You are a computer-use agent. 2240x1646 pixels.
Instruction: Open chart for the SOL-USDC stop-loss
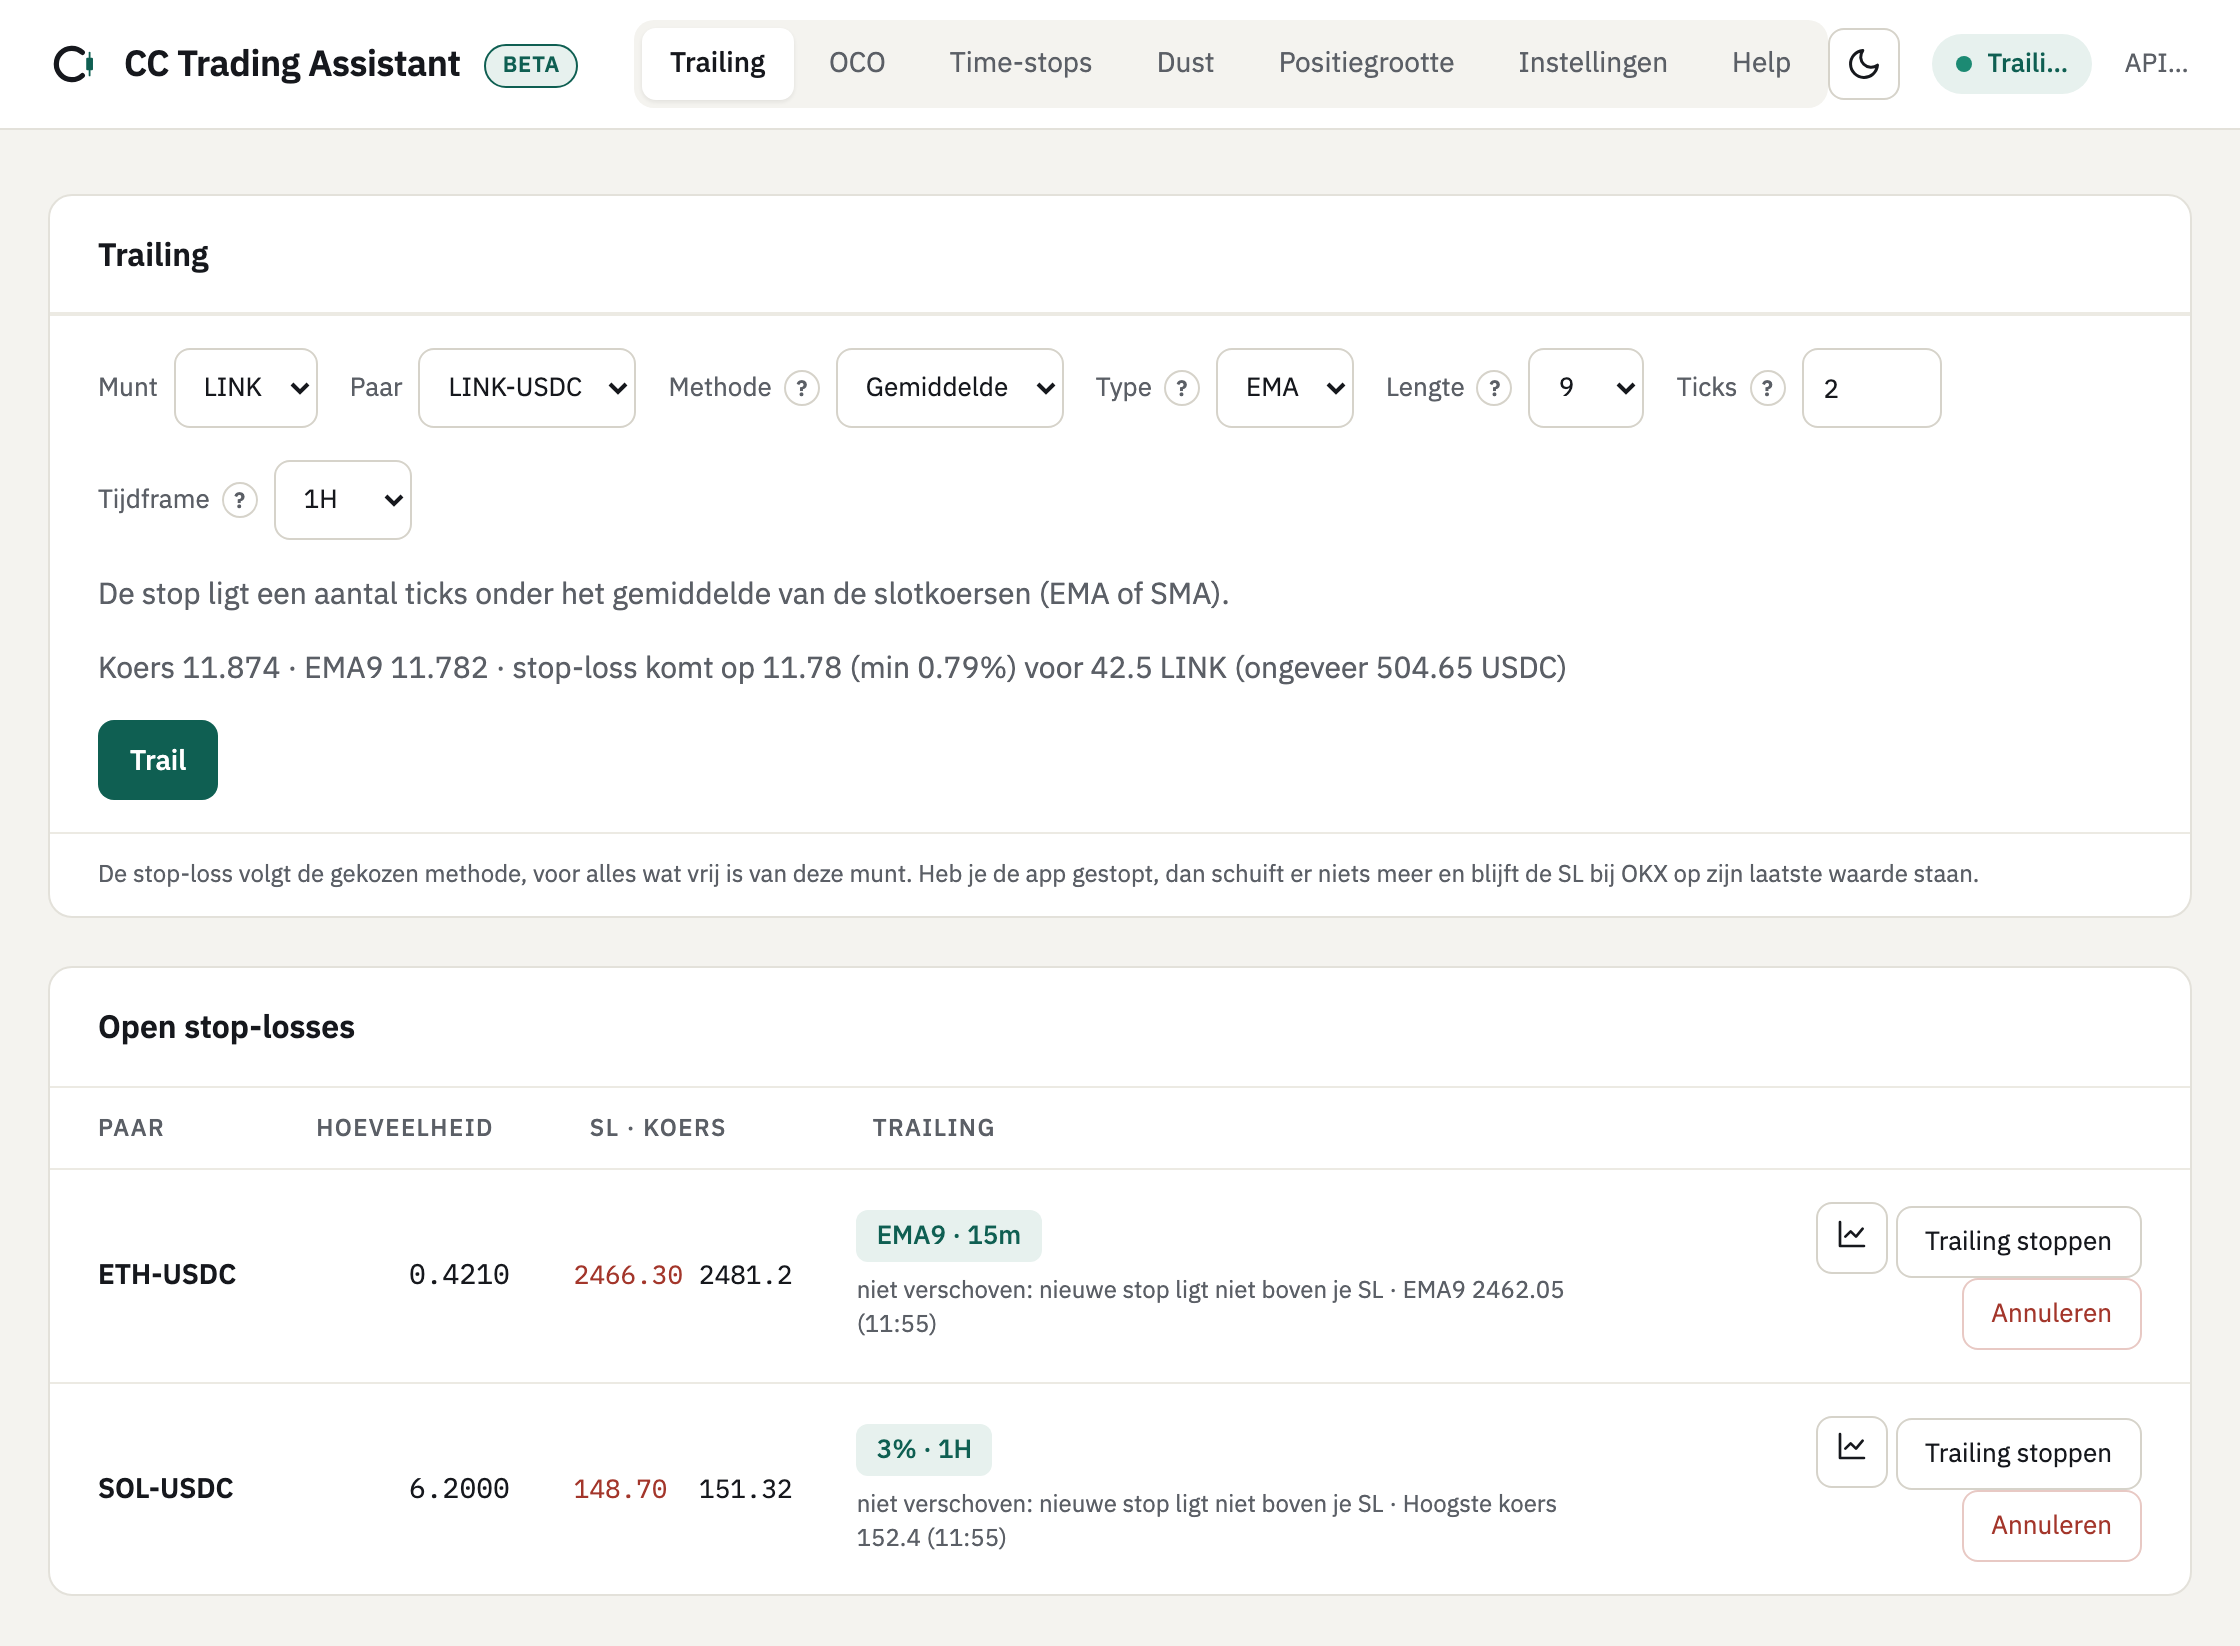(x=1852, y=1451)
